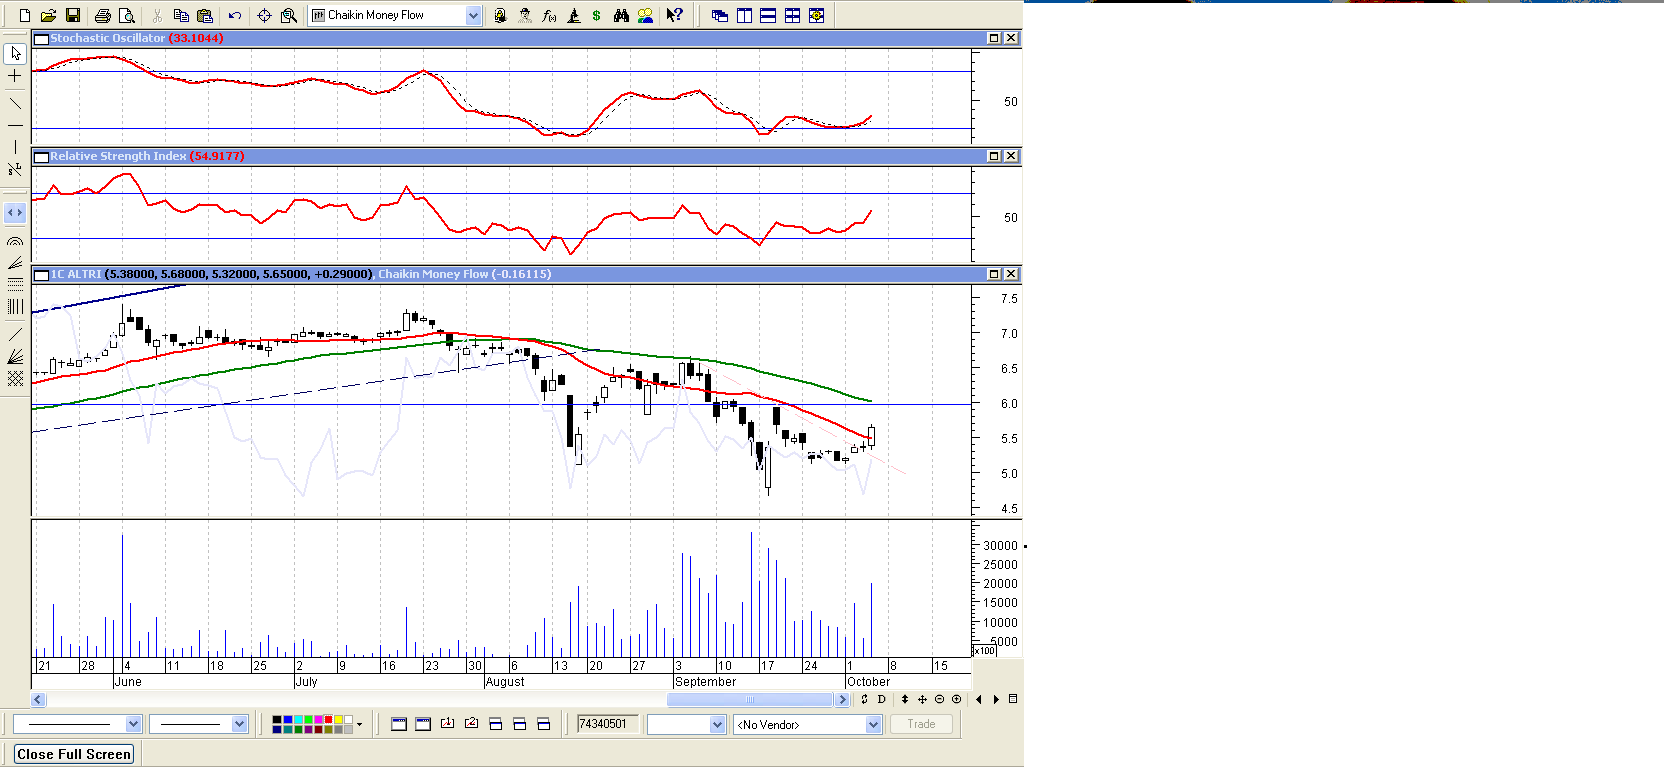The image size is (1664, 768).
Task: Click the next security right arrow
Action: click(x=996, y=700)
